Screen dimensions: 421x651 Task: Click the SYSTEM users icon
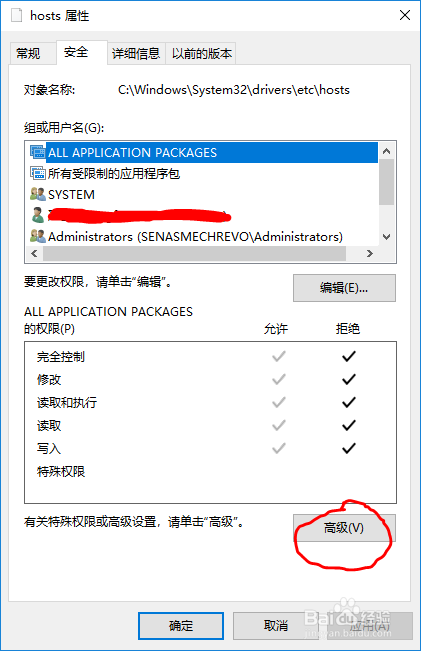coord(38,194)
